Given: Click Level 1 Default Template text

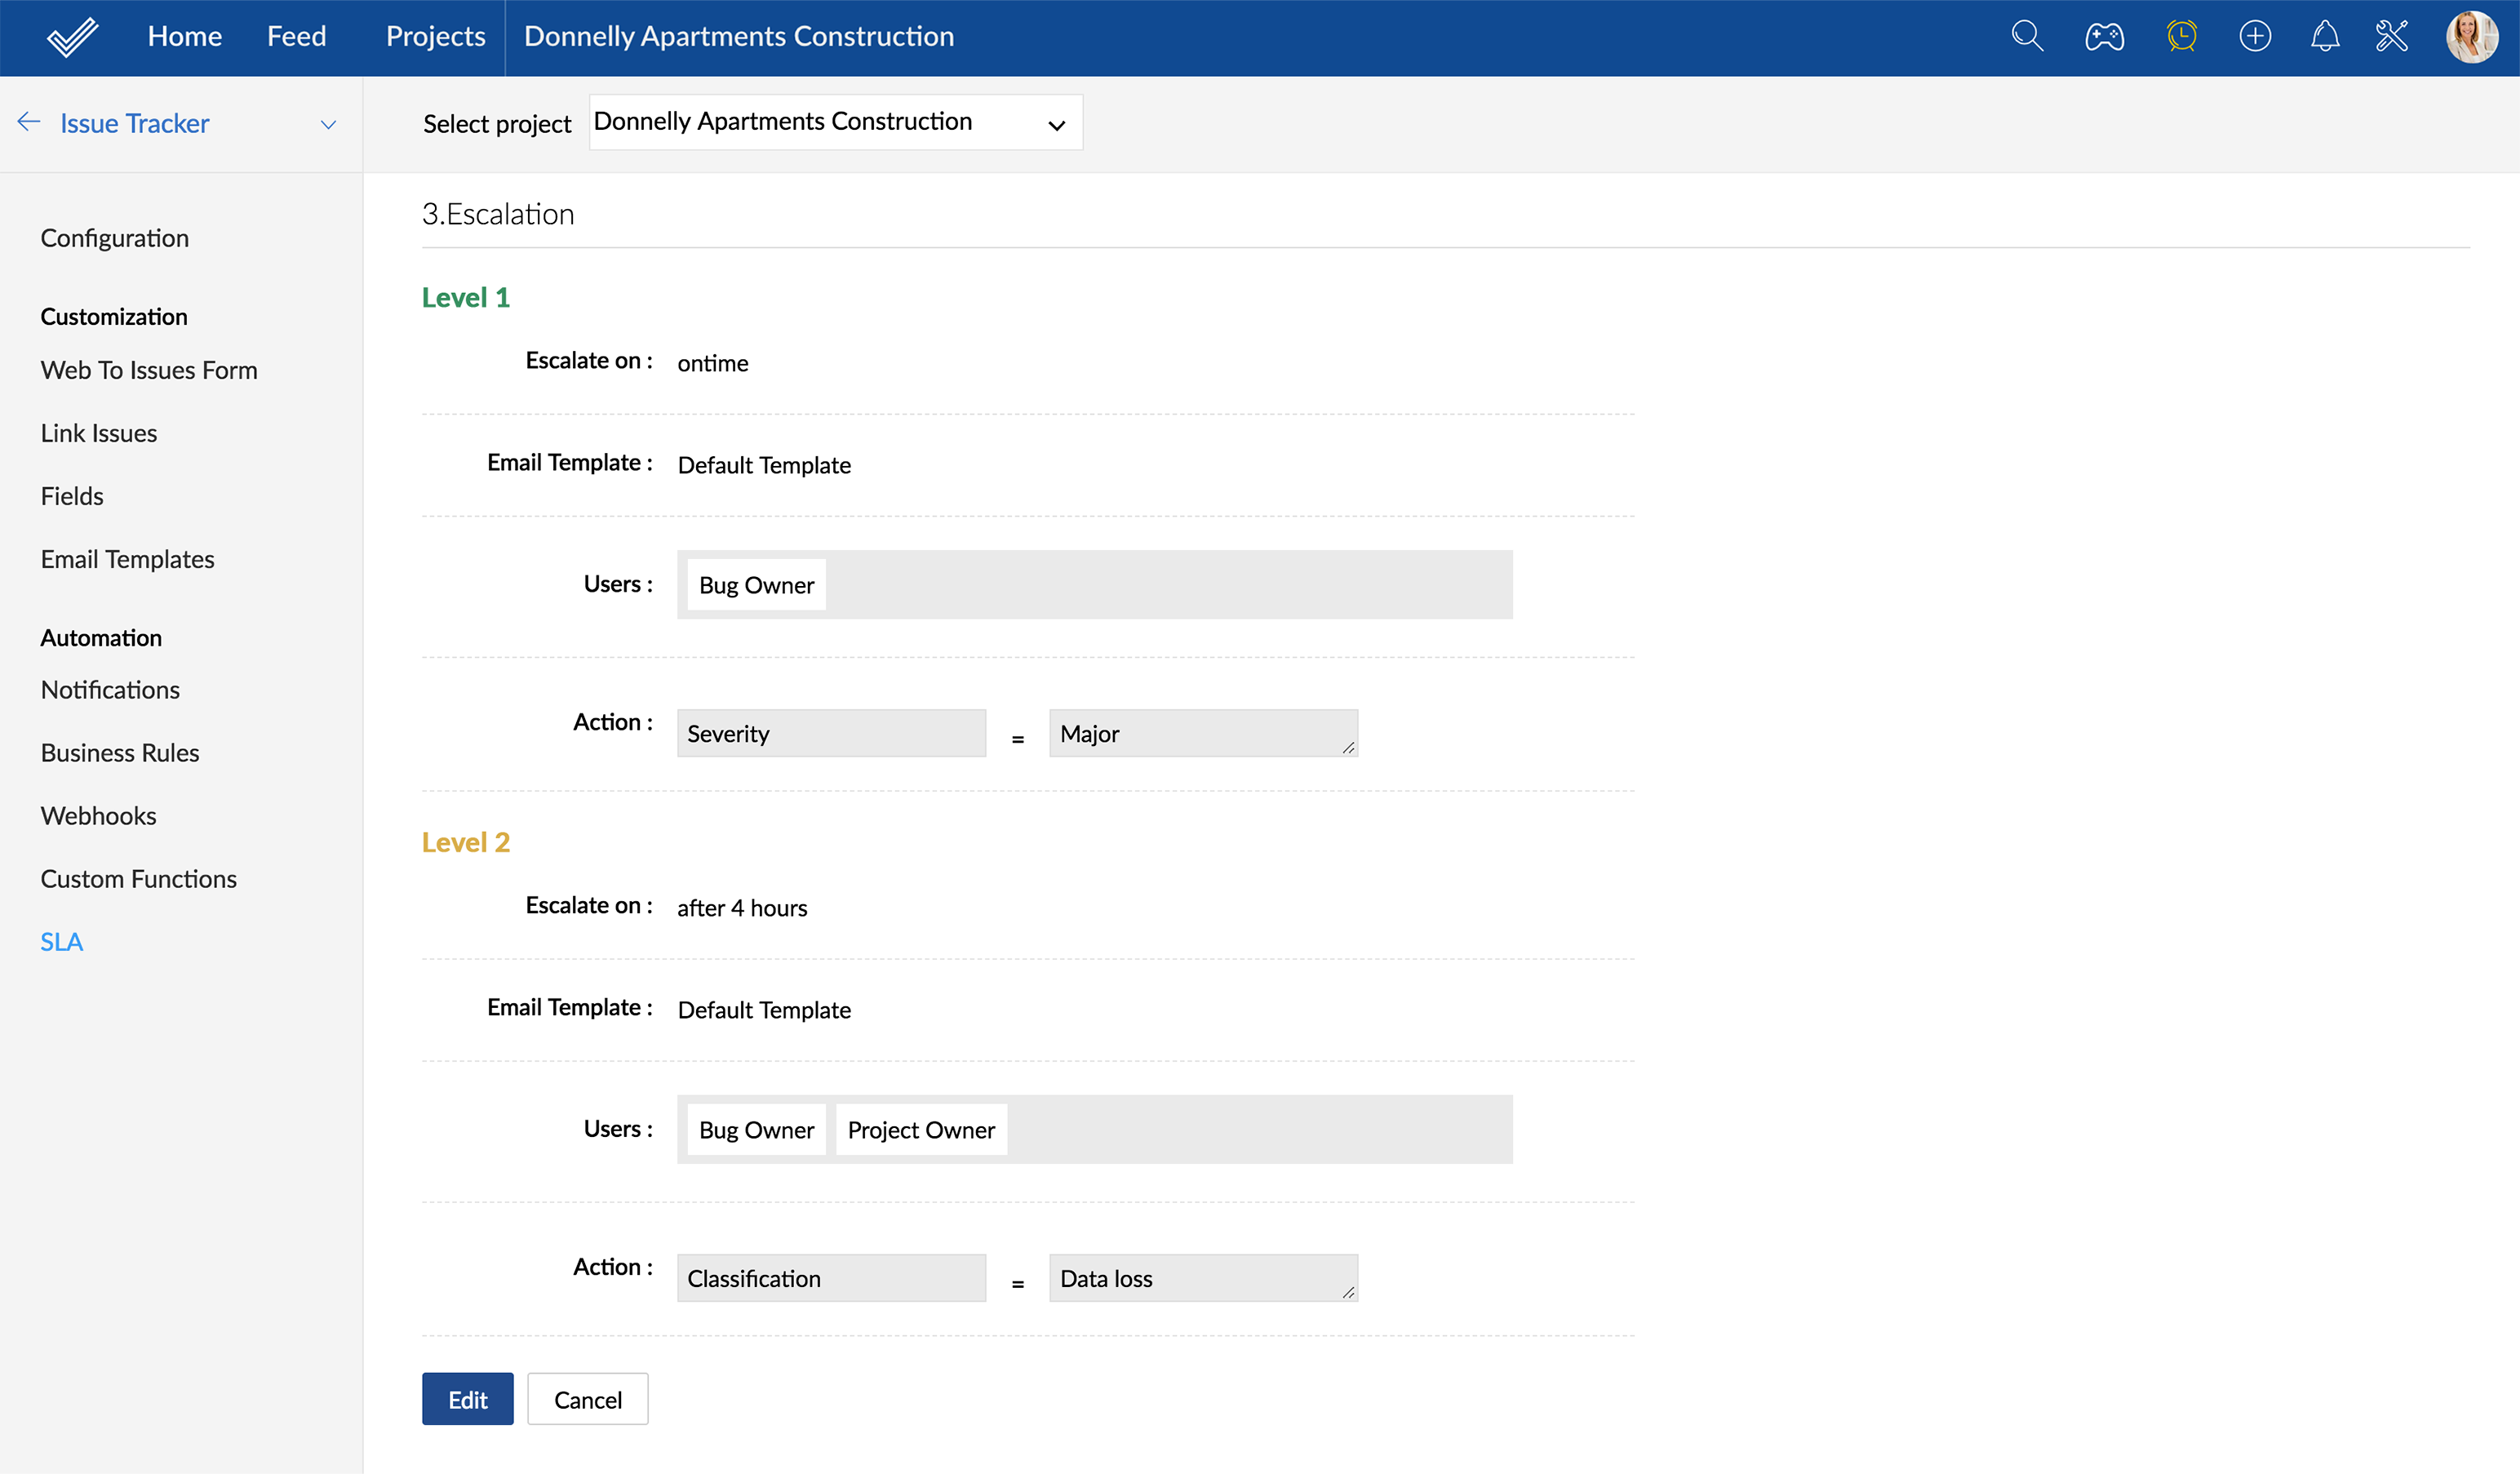Looking at the screenshot, I should pos(764,465).
